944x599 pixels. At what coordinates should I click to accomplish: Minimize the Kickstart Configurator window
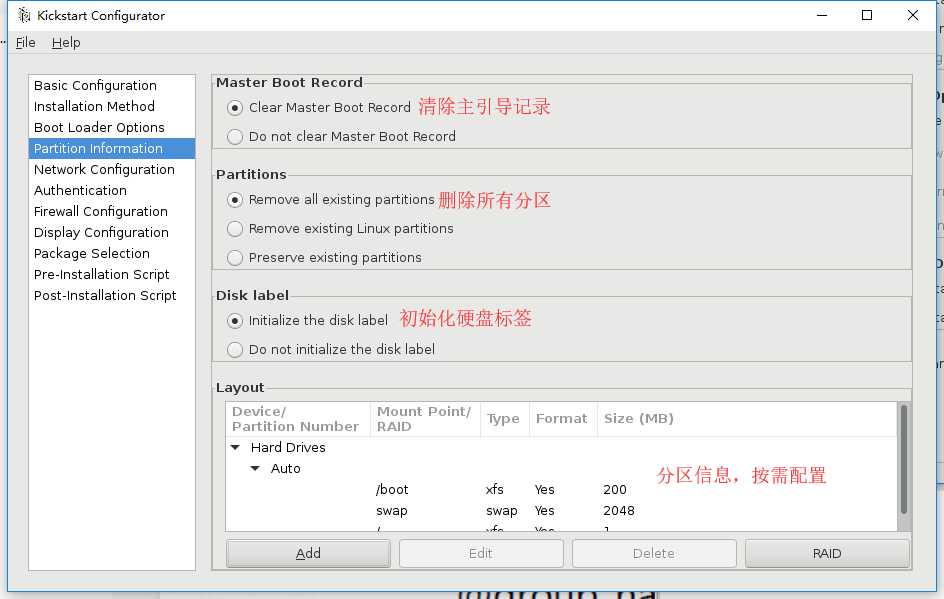pyautogui.click(x=822, y=15)
